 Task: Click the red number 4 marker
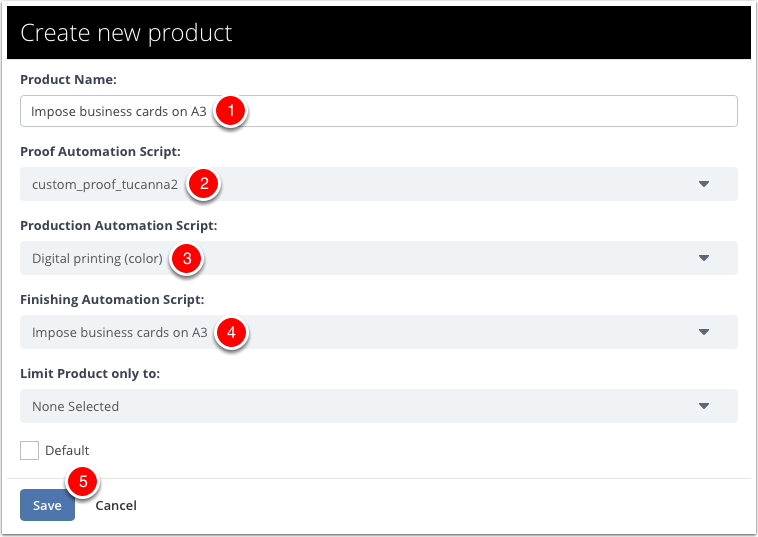point(231,332)
